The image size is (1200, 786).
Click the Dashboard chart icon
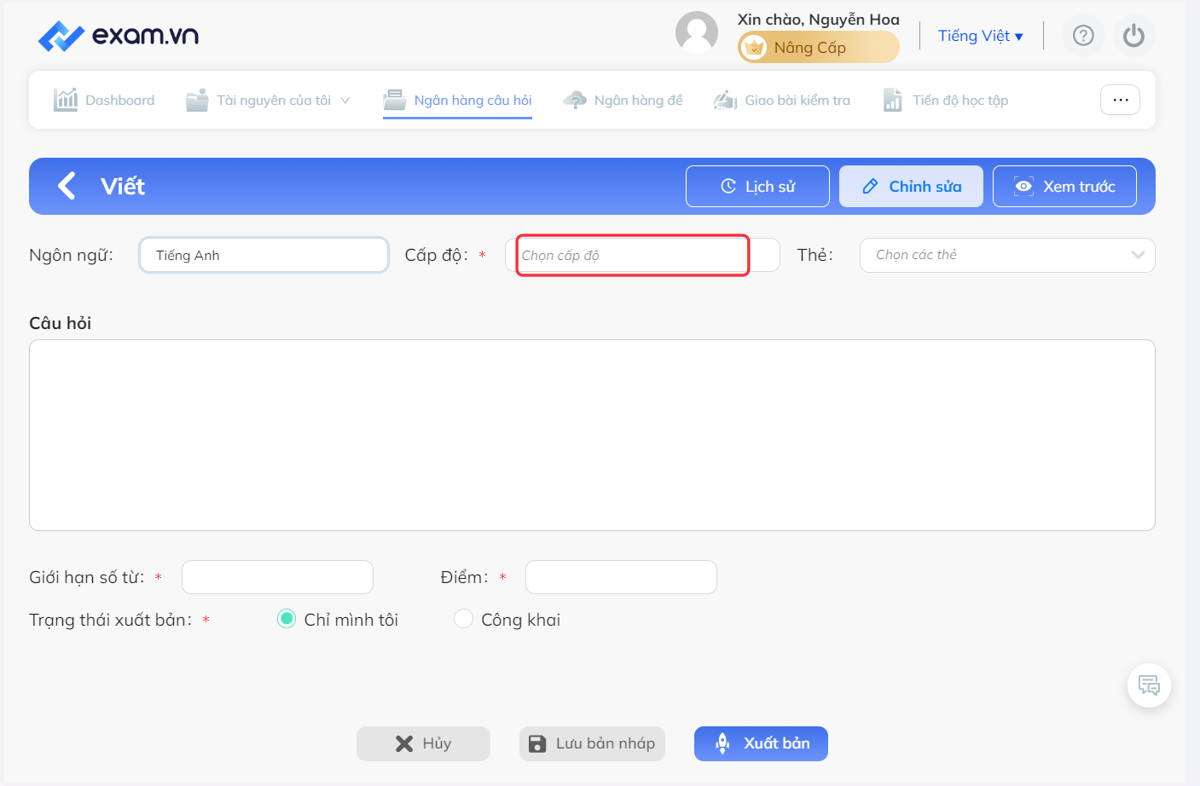point(66,100)
